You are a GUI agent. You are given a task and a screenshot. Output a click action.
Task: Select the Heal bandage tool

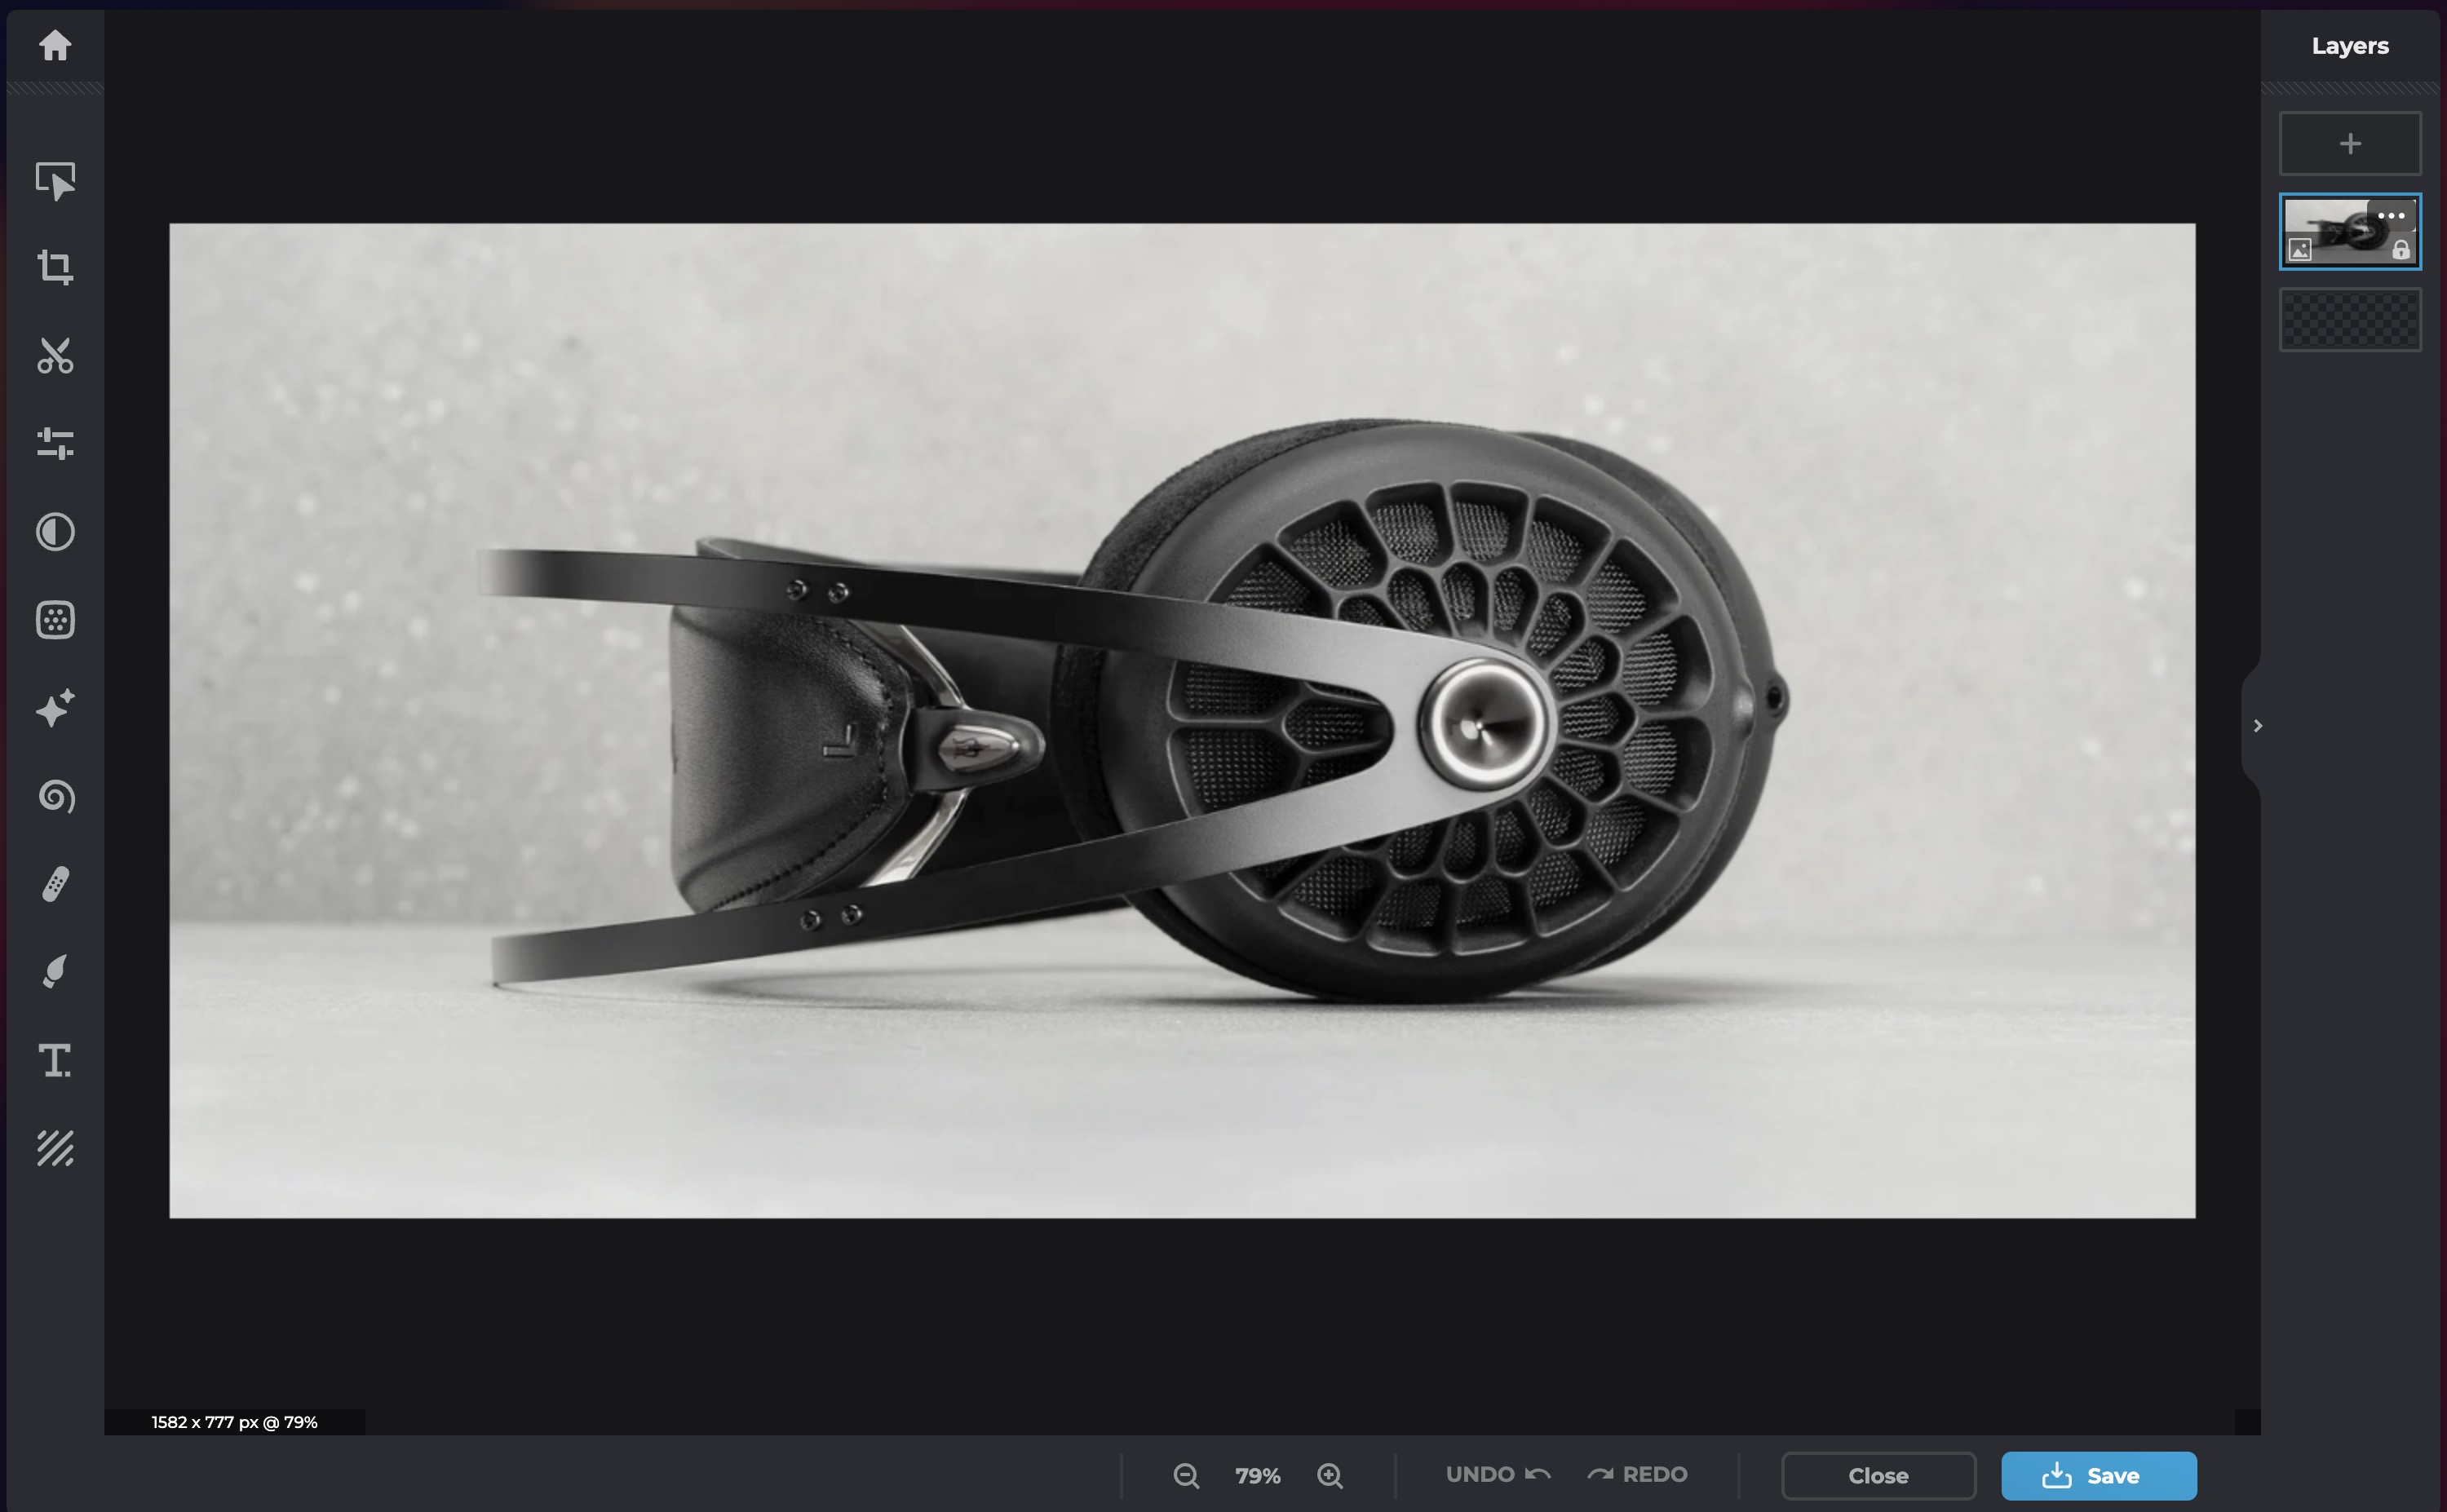[55, 884]
